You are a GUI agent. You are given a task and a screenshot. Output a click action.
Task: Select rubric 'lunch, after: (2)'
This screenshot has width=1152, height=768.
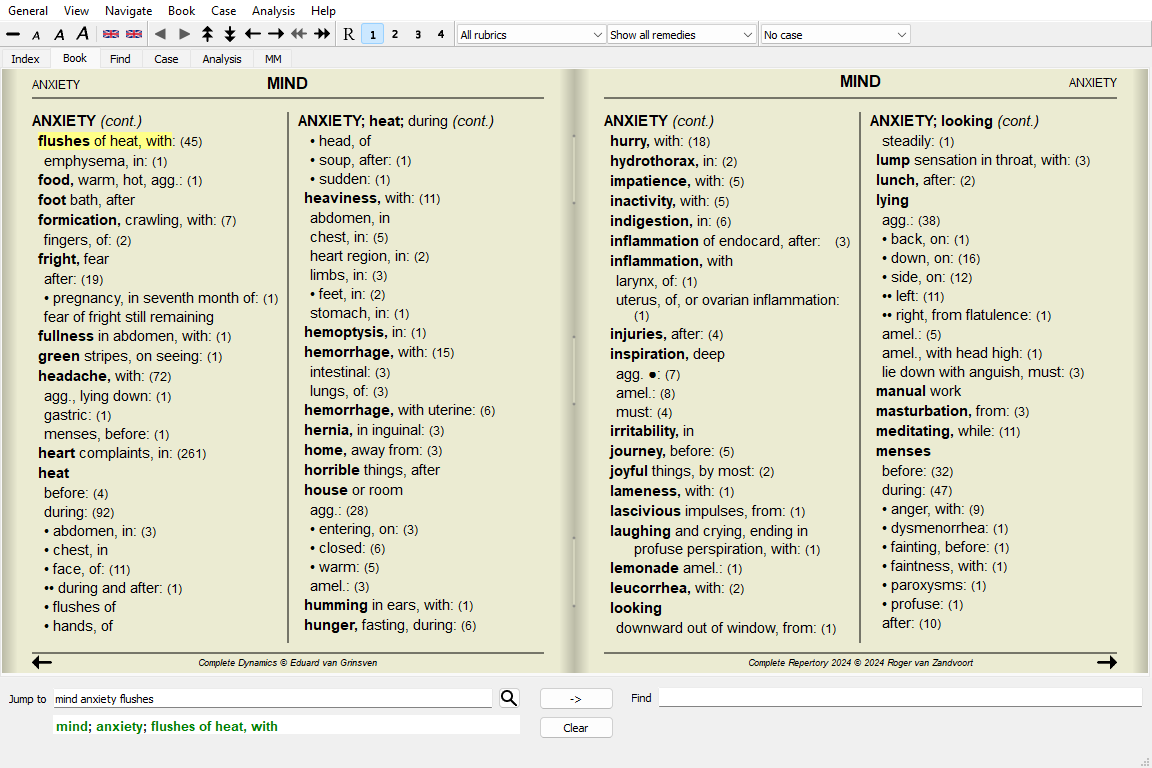[x=925, y=180]
